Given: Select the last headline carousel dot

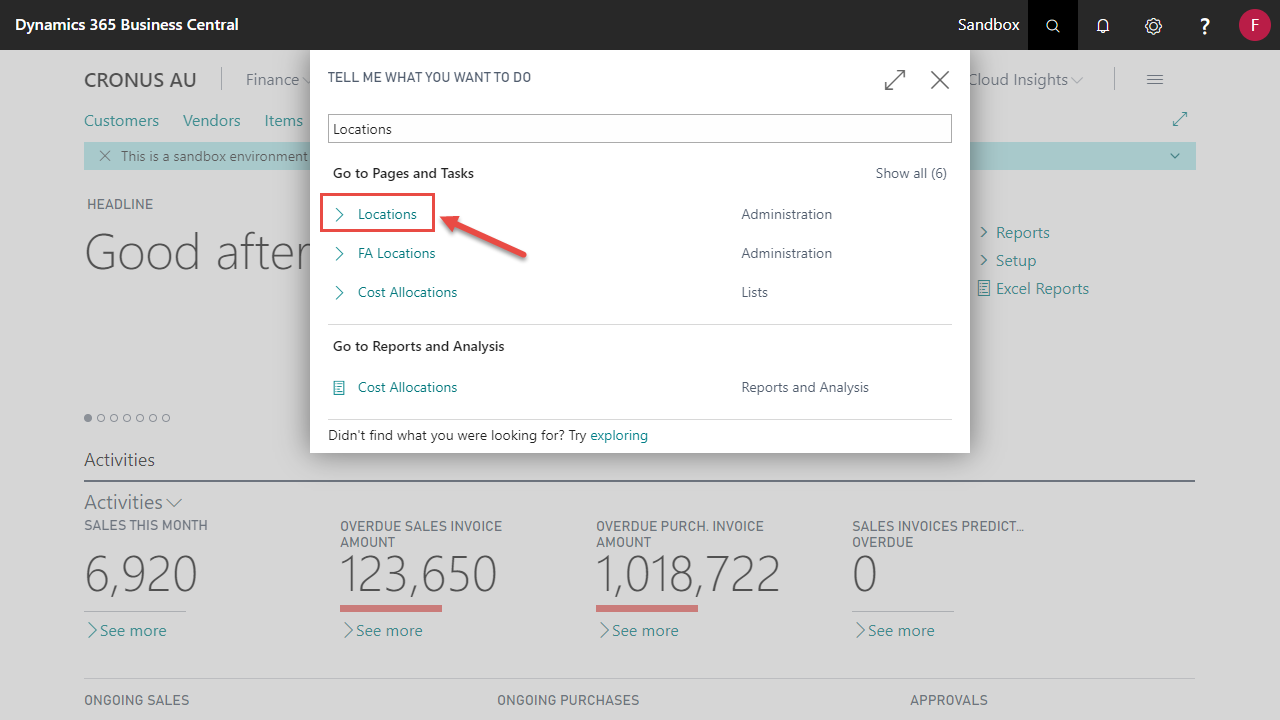Looking at the screenshot, I should point(166,418).
